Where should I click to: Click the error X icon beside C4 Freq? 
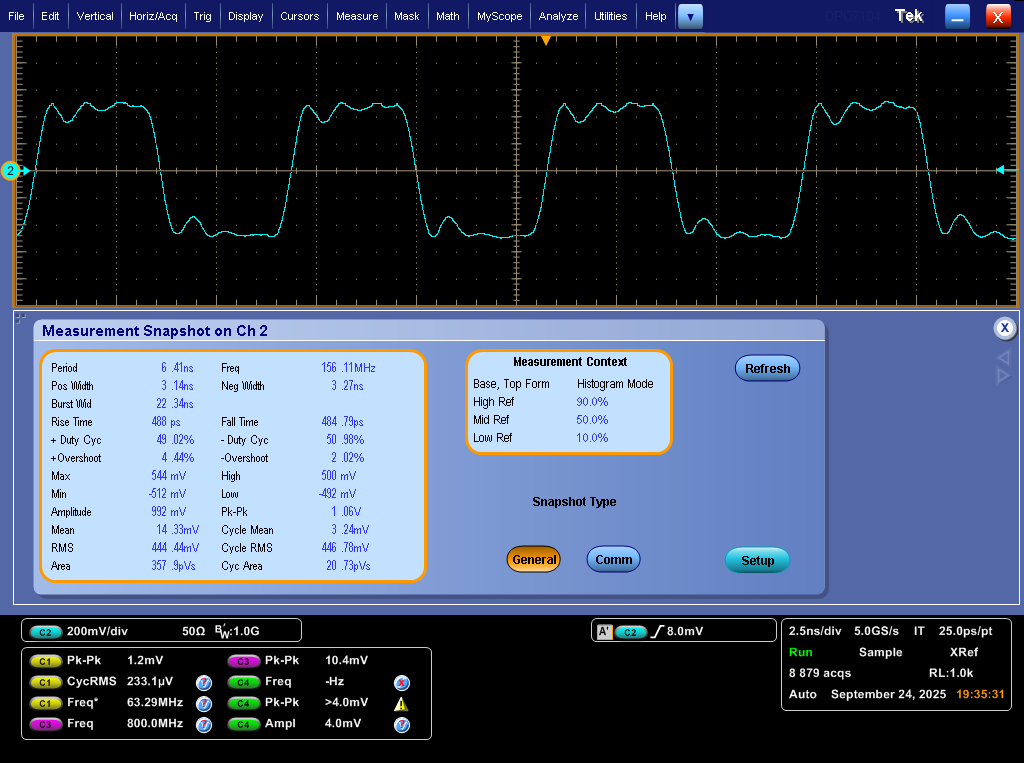click(402, 683)
